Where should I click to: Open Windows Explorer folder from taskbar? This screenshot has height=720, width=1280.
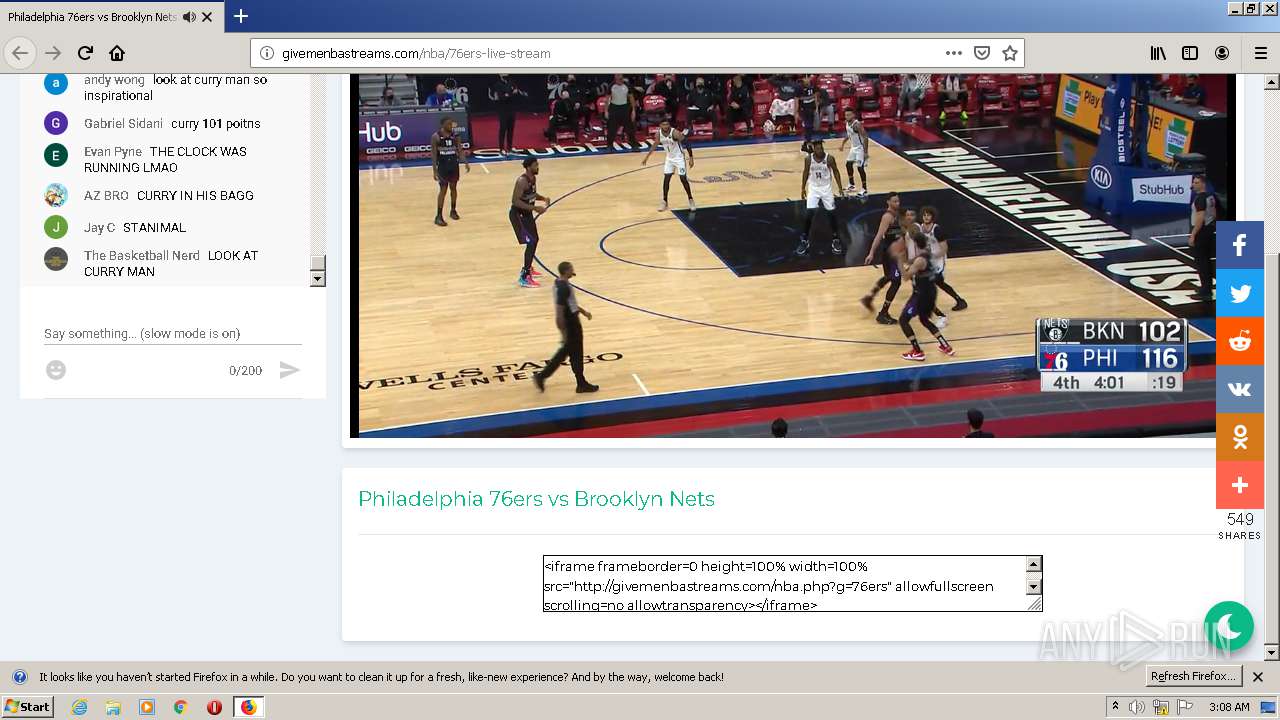click(113, 707)
